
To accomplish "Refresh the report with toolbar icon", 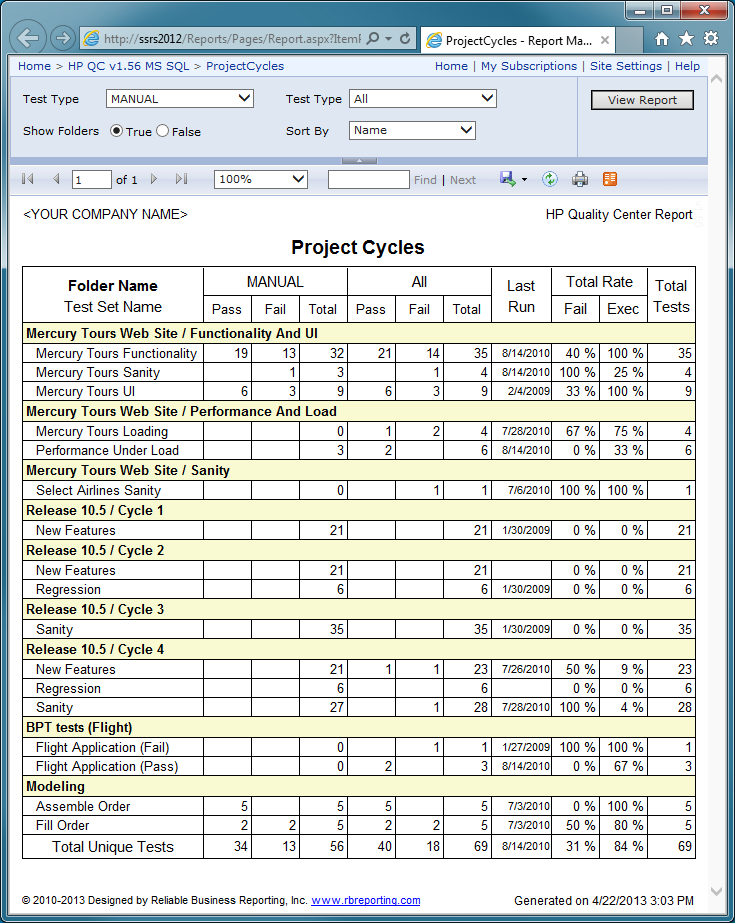I will pyautogui.click(x=550, y=179).
